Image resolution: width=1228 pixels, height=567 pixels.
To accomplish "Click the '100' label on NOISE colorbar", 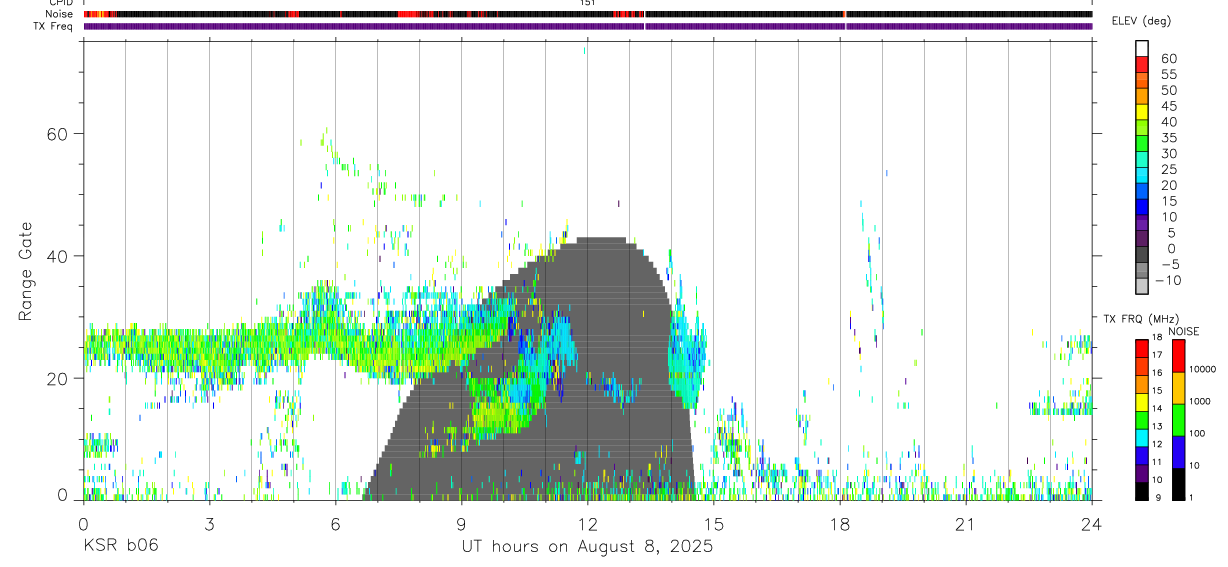I will [1197, 434].
